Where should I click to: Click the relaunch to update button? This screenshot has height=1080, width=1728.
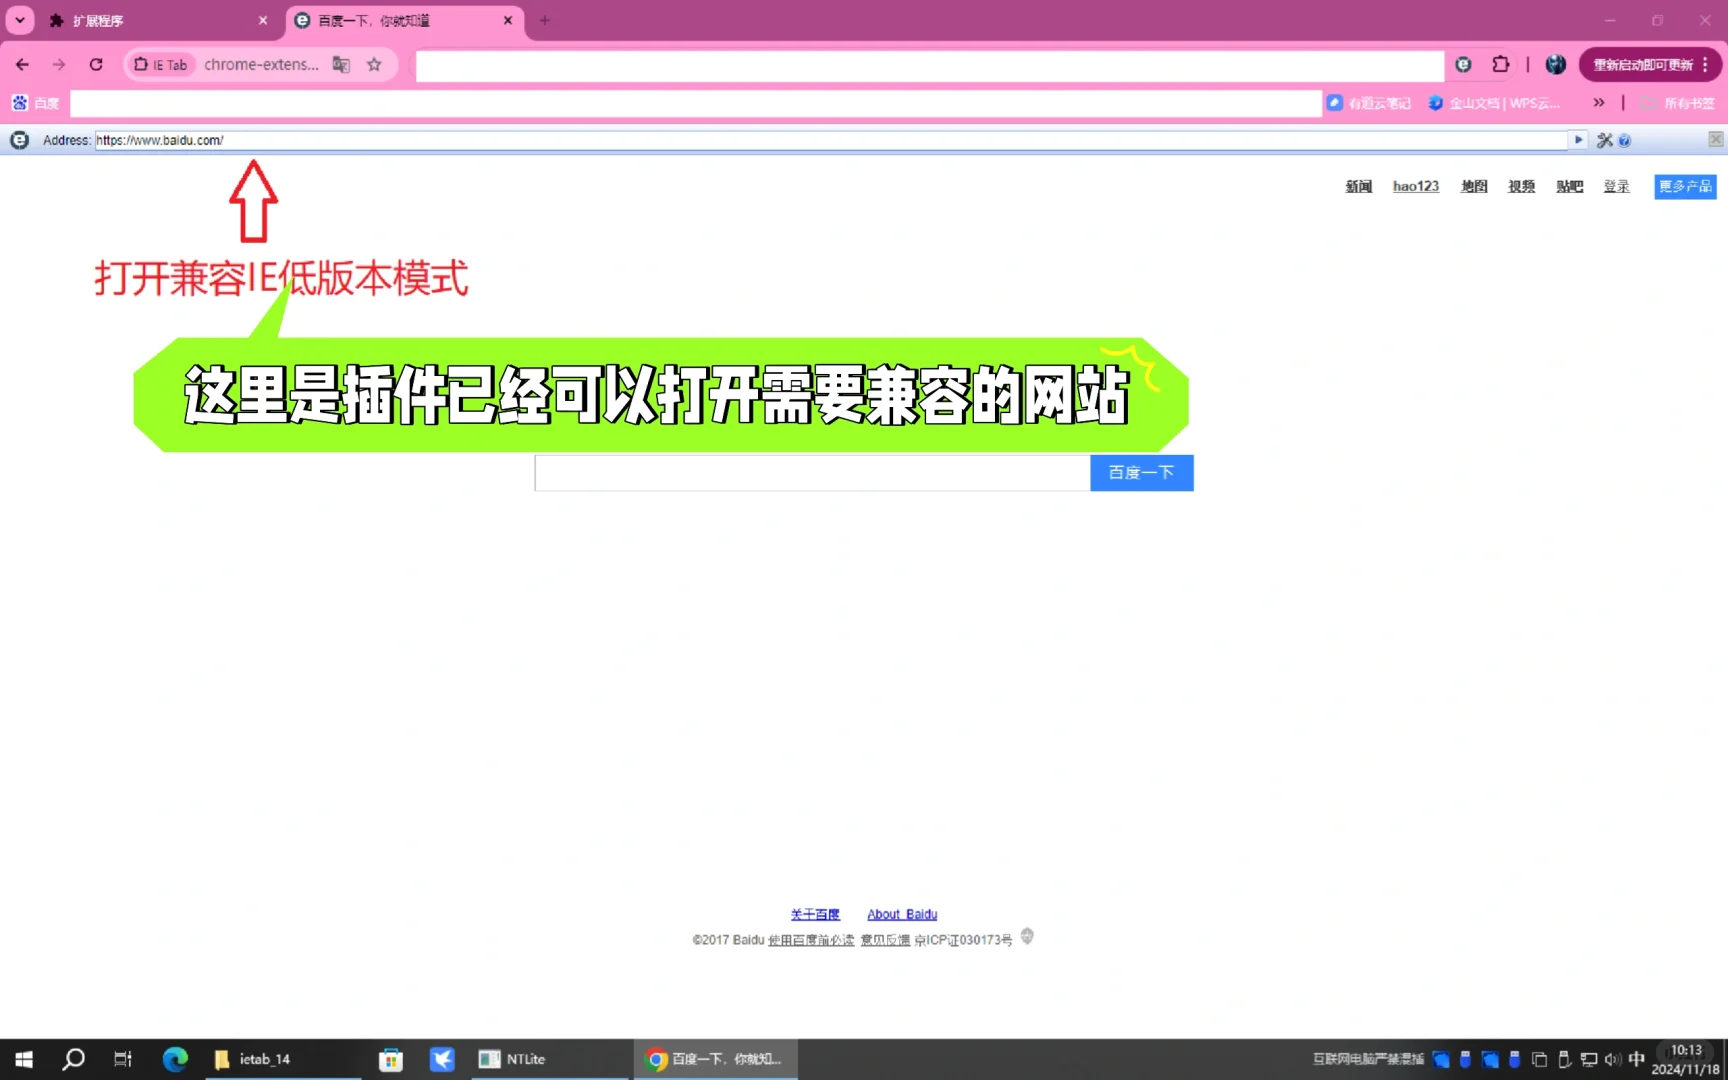[1642, 64]
